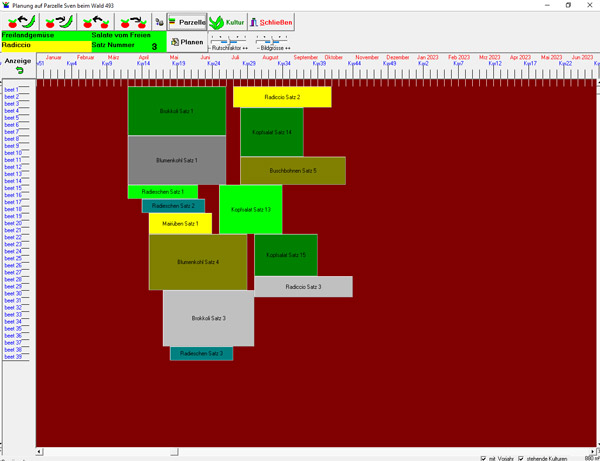Switch to the Parzelle view
This screenshot has width=600, height=461.
pos(186,22)
